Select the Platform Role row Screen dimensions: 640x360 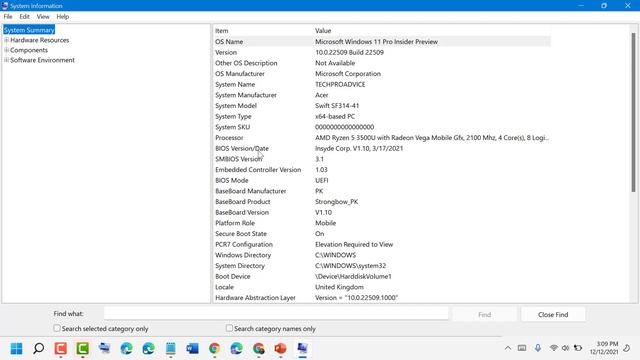382,223
